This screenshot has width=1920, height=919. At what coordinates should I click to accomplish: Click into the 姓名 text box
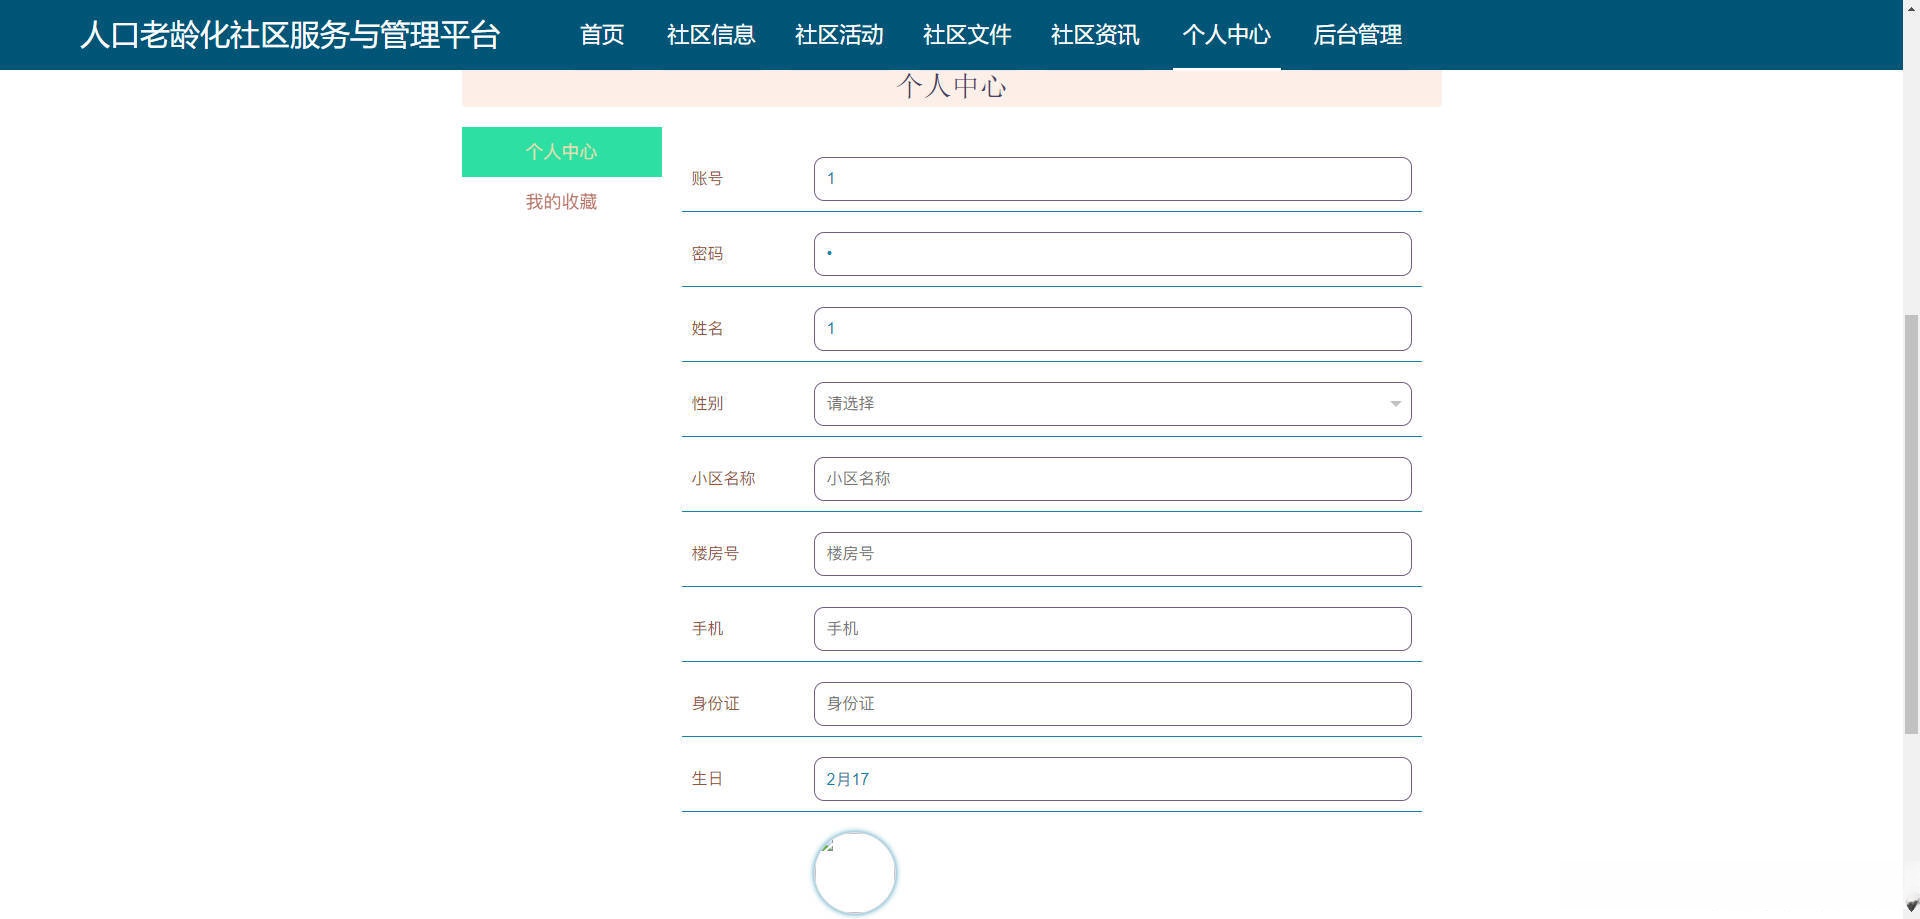point(1112,329)
